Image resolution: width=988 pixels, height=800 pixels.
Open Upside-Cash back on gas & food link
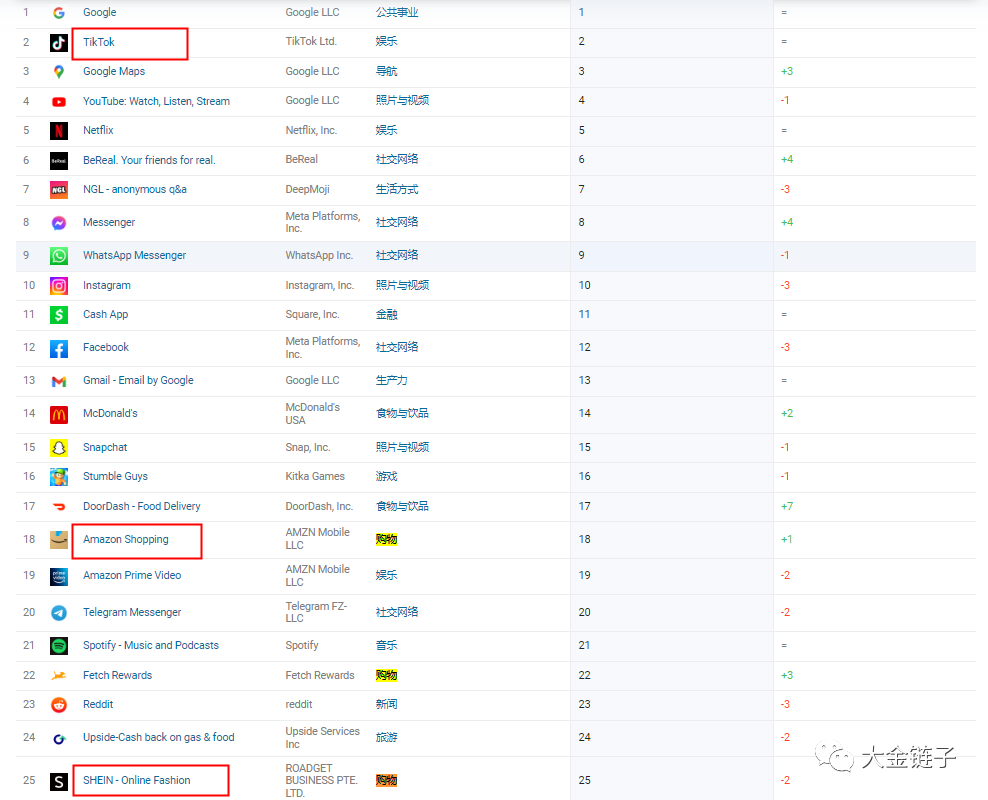tap(159, 737)
